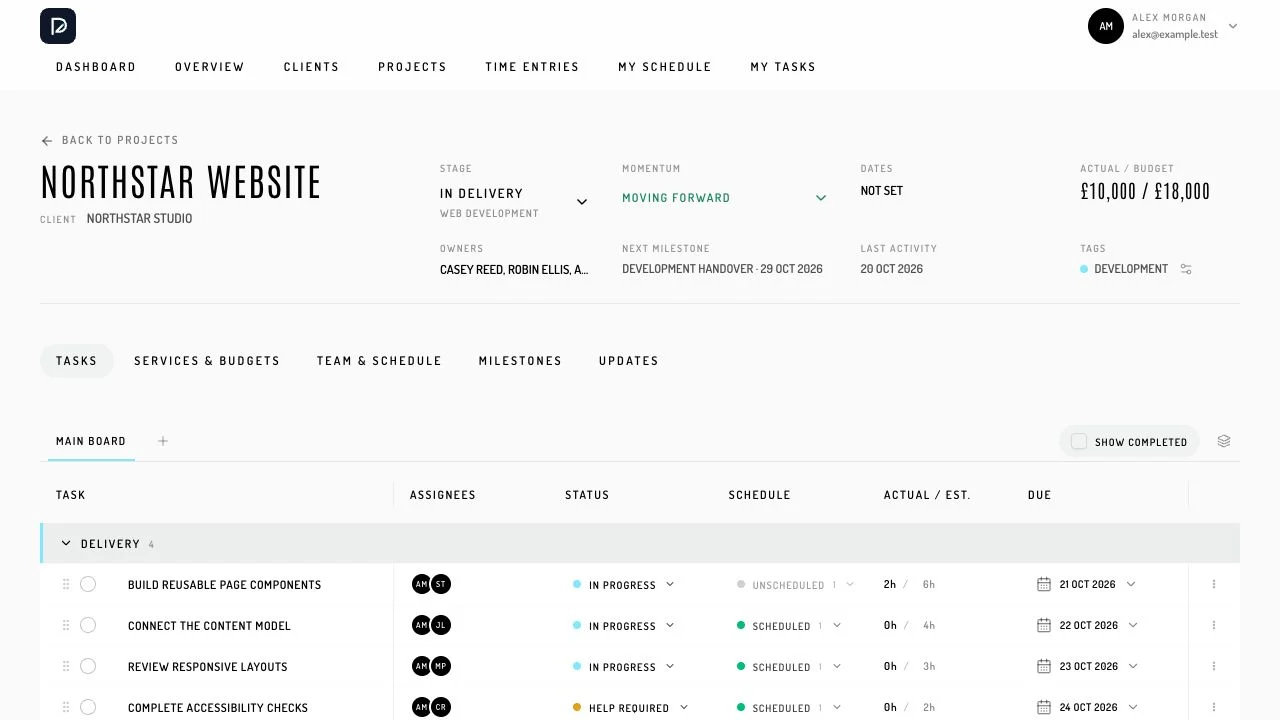Grab drag handle for Build Reusable Page Components

(66, 584)
